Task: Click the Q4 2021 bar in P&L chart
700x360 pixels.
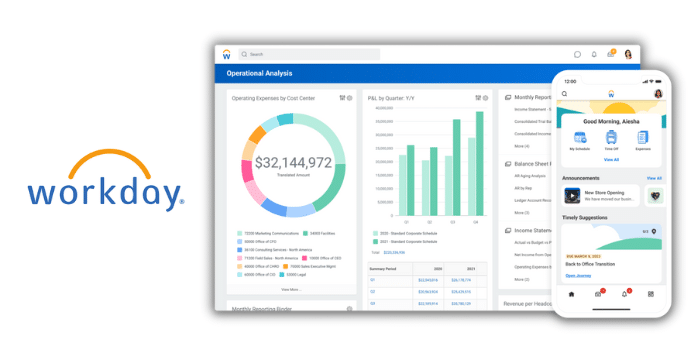Action: [479, 163]
